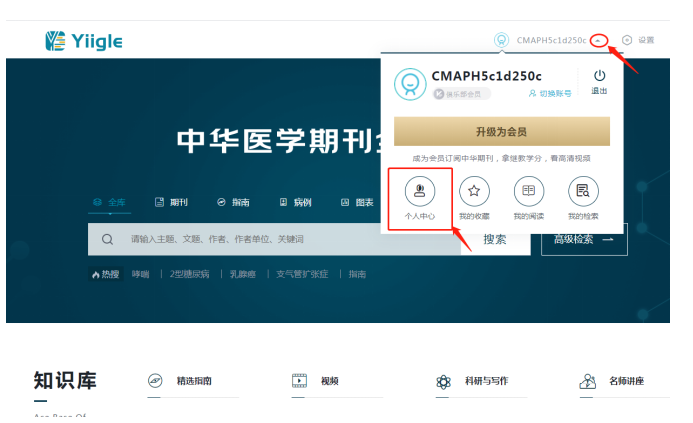Click 切换账号 to switch account

[550, 93]
